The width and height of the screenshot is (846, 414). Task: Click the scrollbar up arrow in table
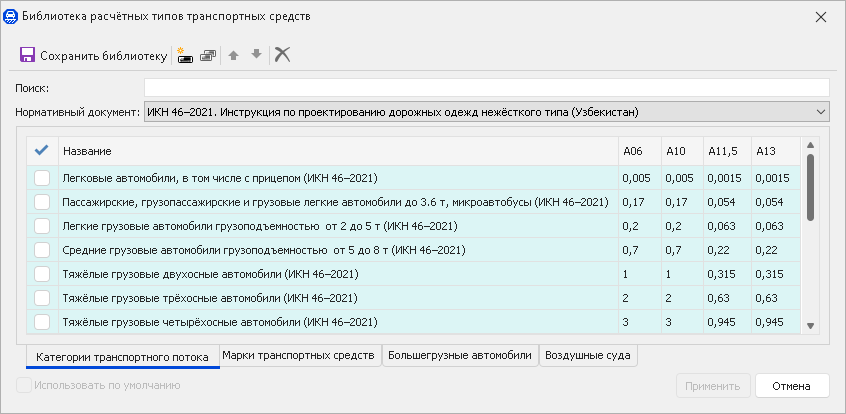(811, 145)
